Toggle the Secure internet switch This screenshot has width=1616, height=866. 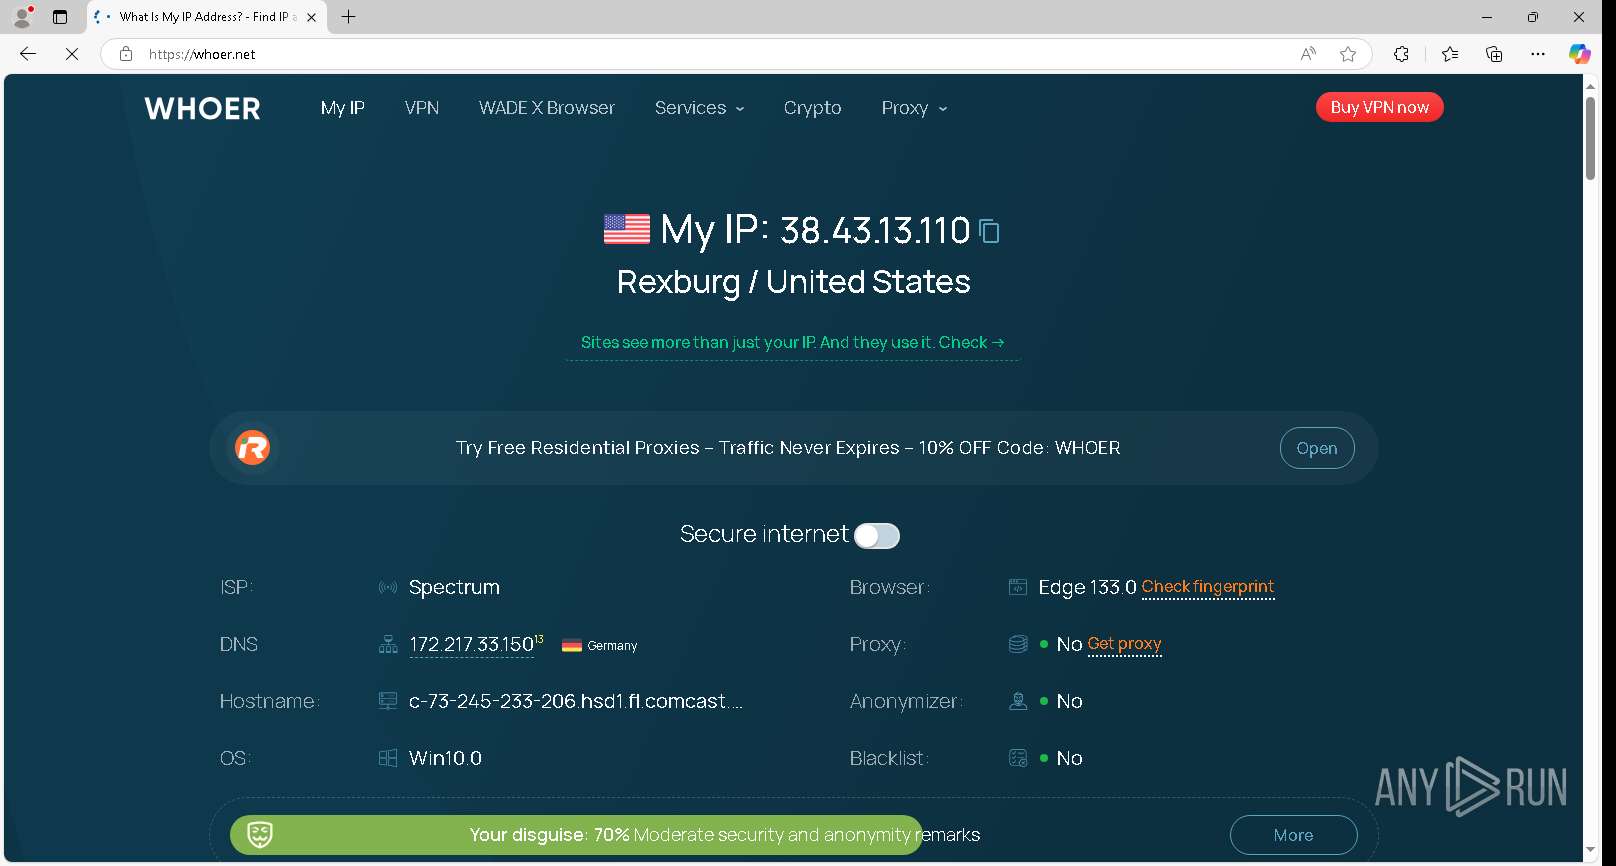point(877,536)
